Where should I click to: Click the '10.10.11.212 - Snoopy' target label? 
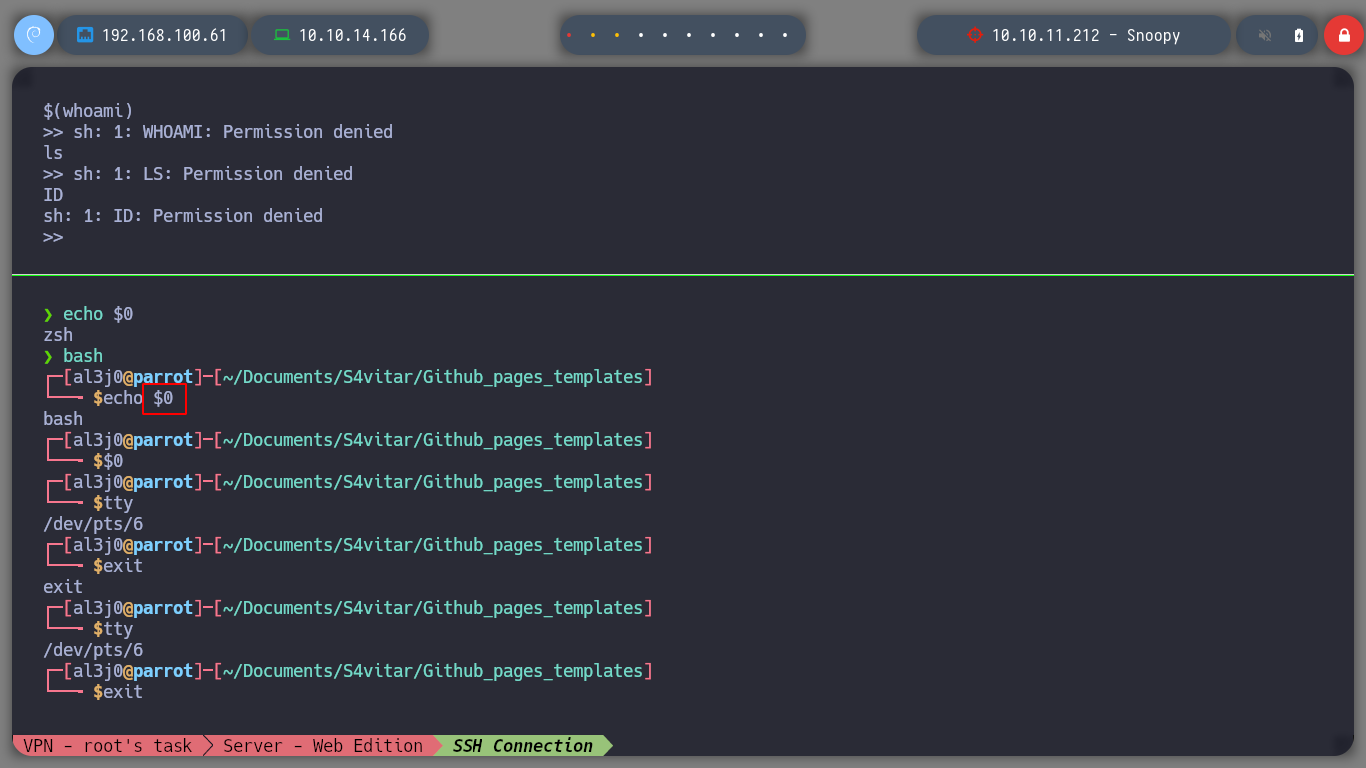pyautogui.click(x=1086, y=35)
